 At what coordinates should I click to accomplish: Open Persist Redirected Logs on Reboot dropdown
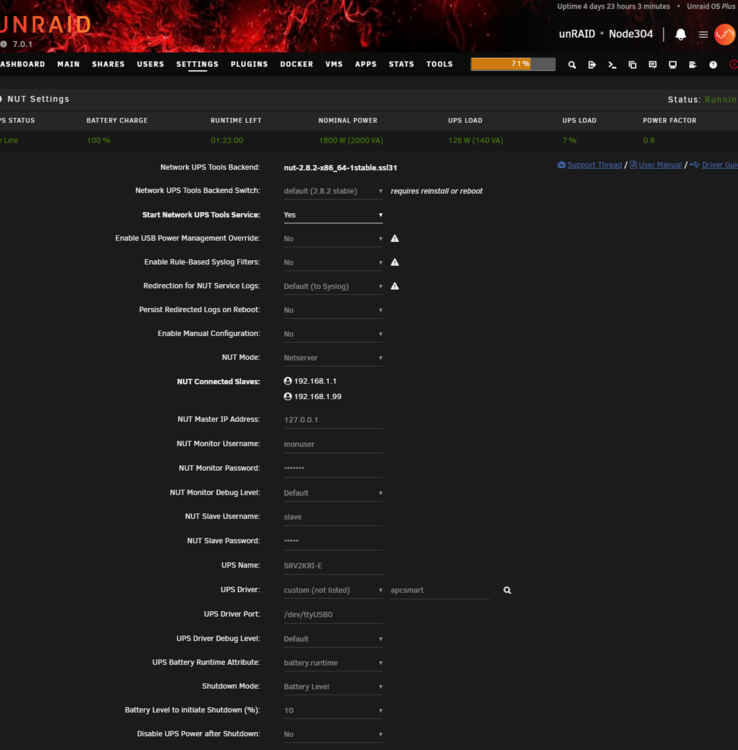pyautogui.click(x=333, y=310)
